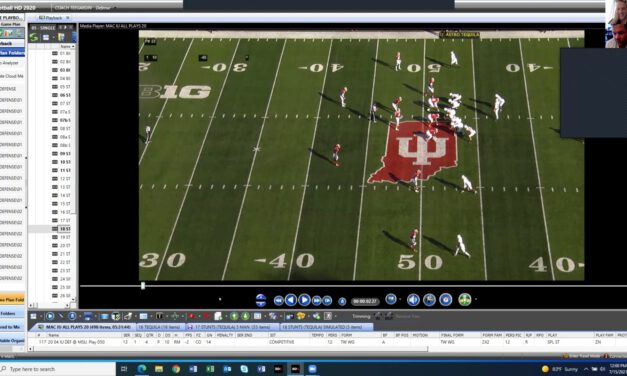627x376 pixels.
Task: Click the yellow people group icon in toolbar
Action: (x=301, y=316)
